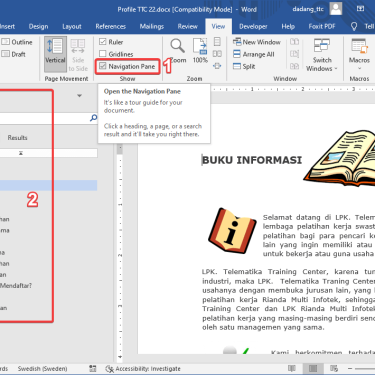
Task: Click Arrange All windows
Action: [254, 54]
